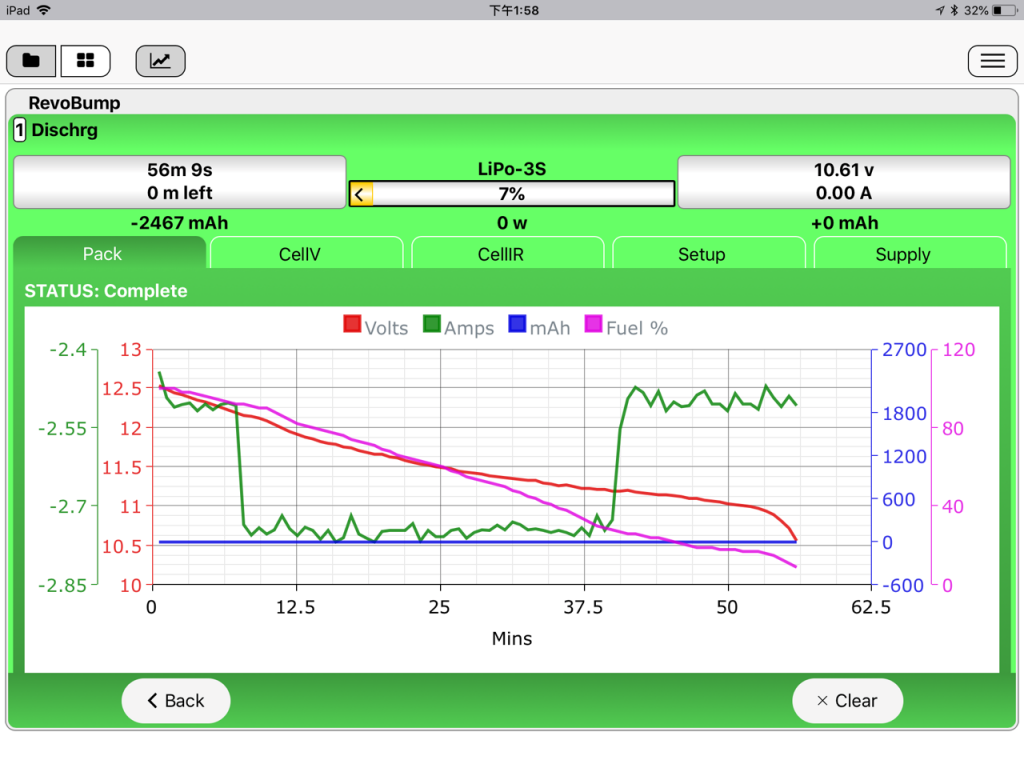Viewport: 1024px width, 768px height.
Task: Open the line chart graph icon
Action: click(x=160, y=61)
